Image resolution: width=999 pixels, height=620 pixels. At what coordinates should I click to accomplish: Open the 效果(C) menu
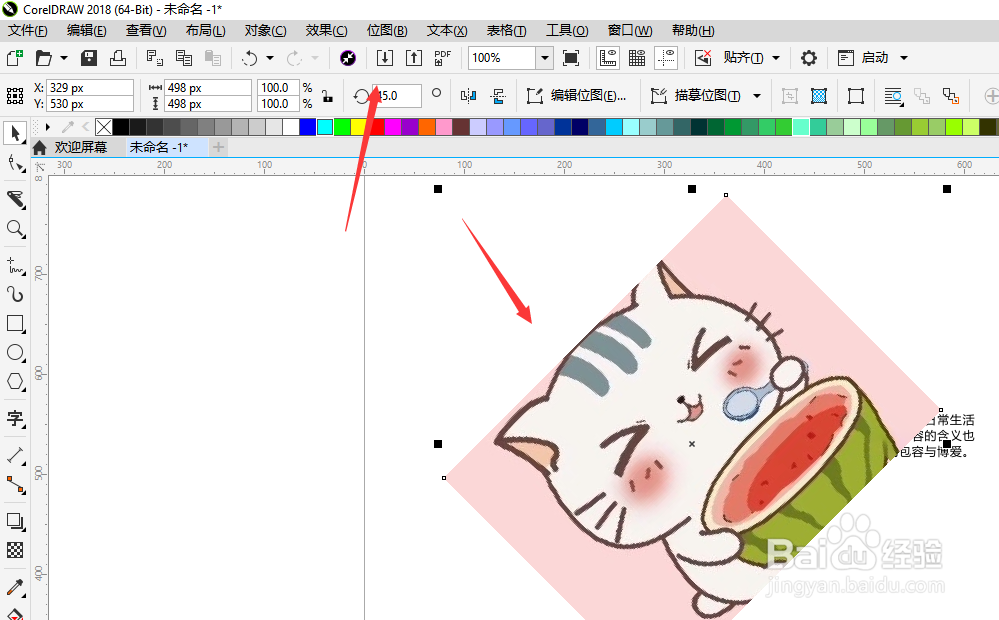coord(326,31)
